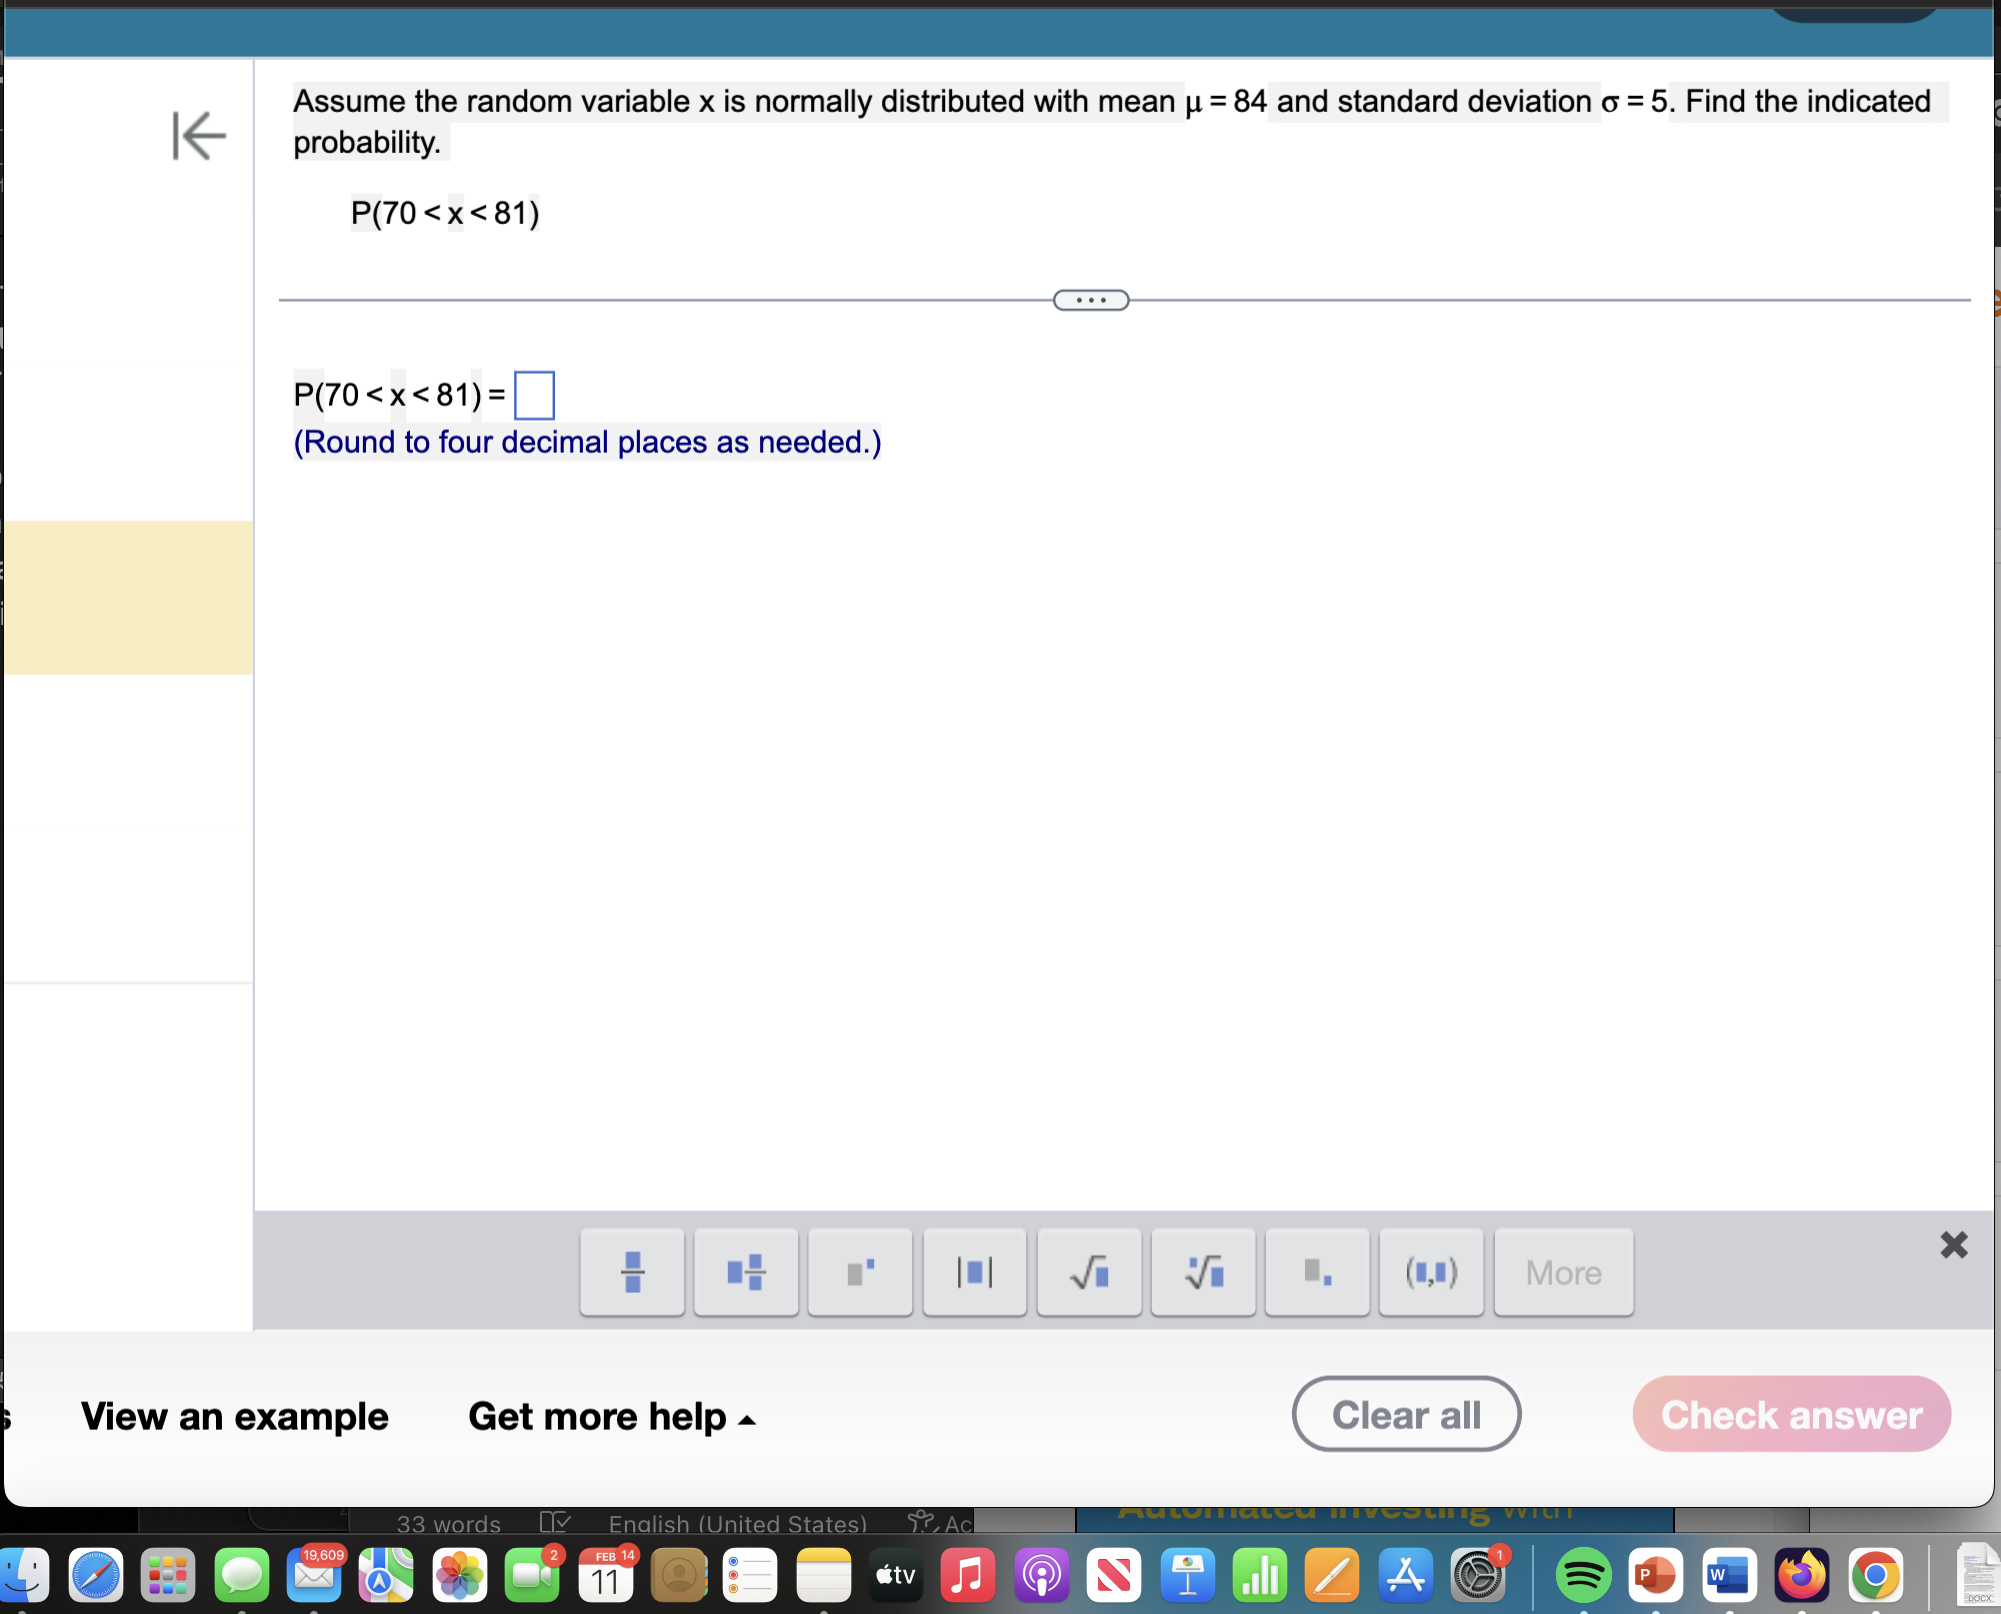Open Microsoft Word from the Dock
The height and width of the screenshot is (1614, 2001).
point(1726,1575)
